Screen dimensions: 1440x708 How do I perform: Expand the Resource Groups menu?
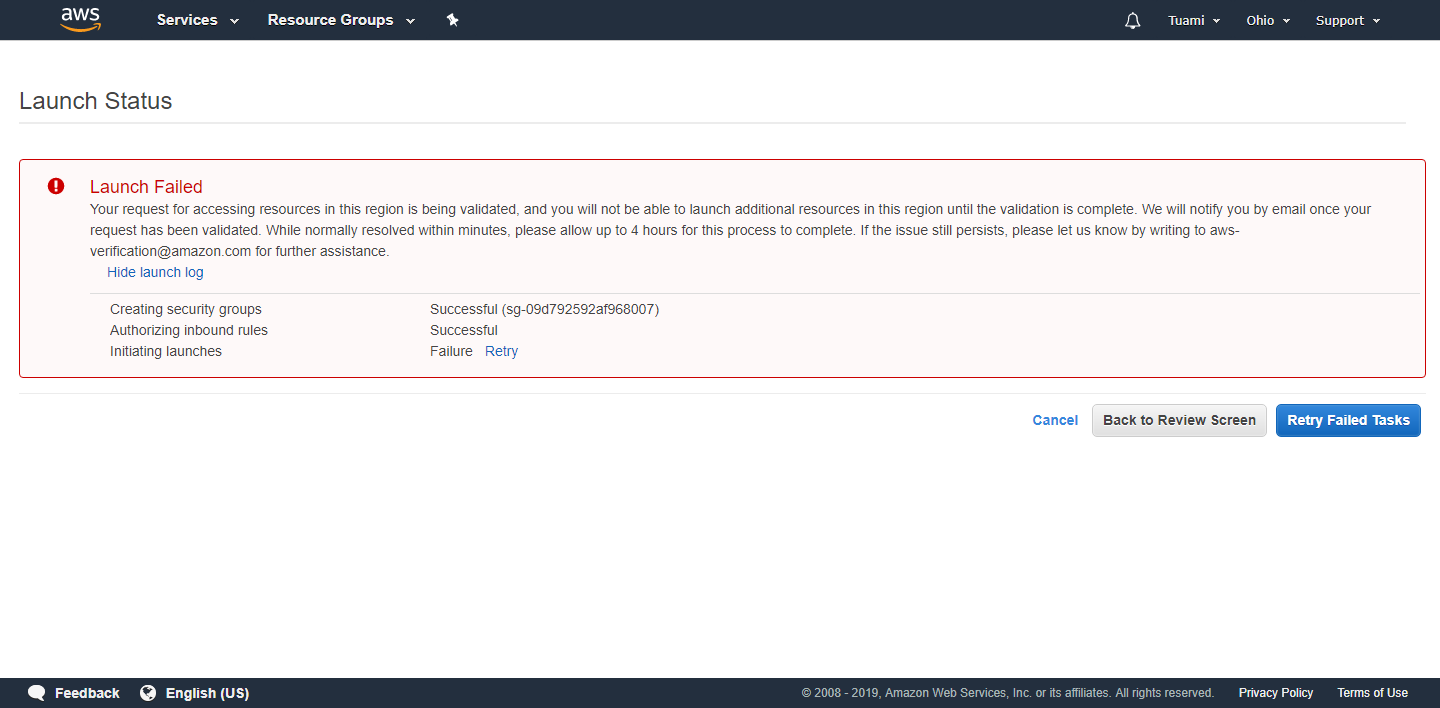[x=340, y=20]
